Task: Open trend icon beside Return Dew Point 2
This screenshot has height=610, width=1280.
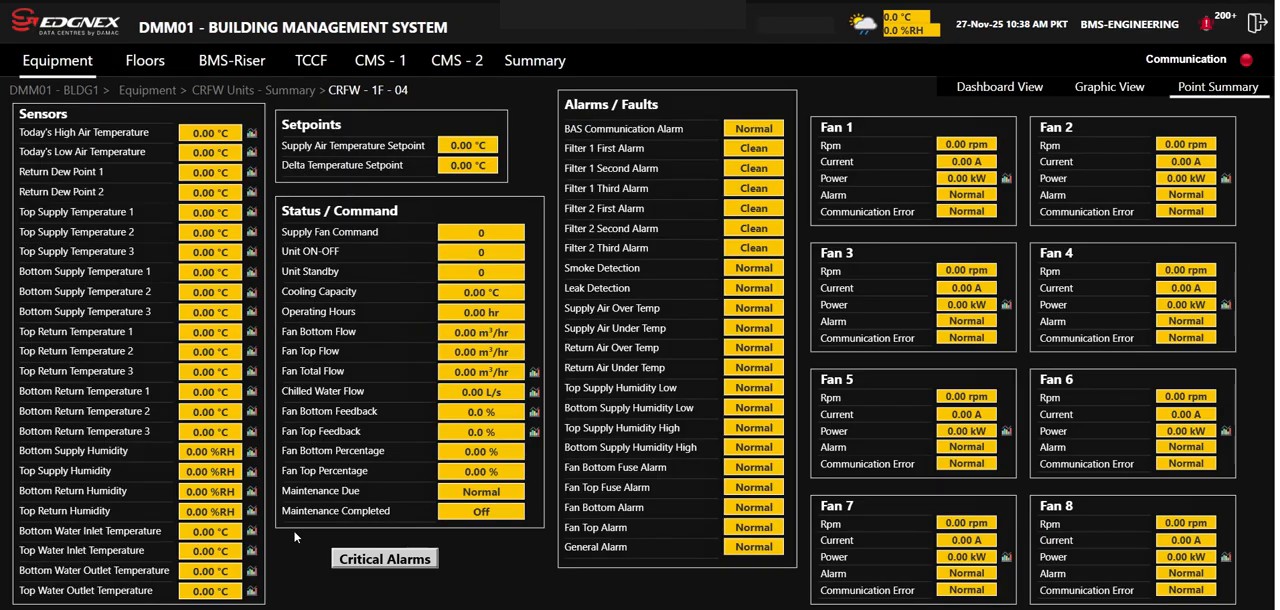Action: [252, 193]
